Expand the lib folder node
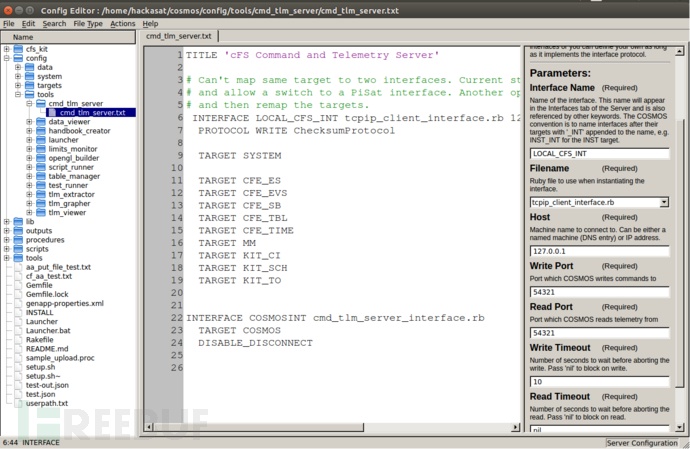This screenshot has width=690, height=449. click(x=6, y=221)
